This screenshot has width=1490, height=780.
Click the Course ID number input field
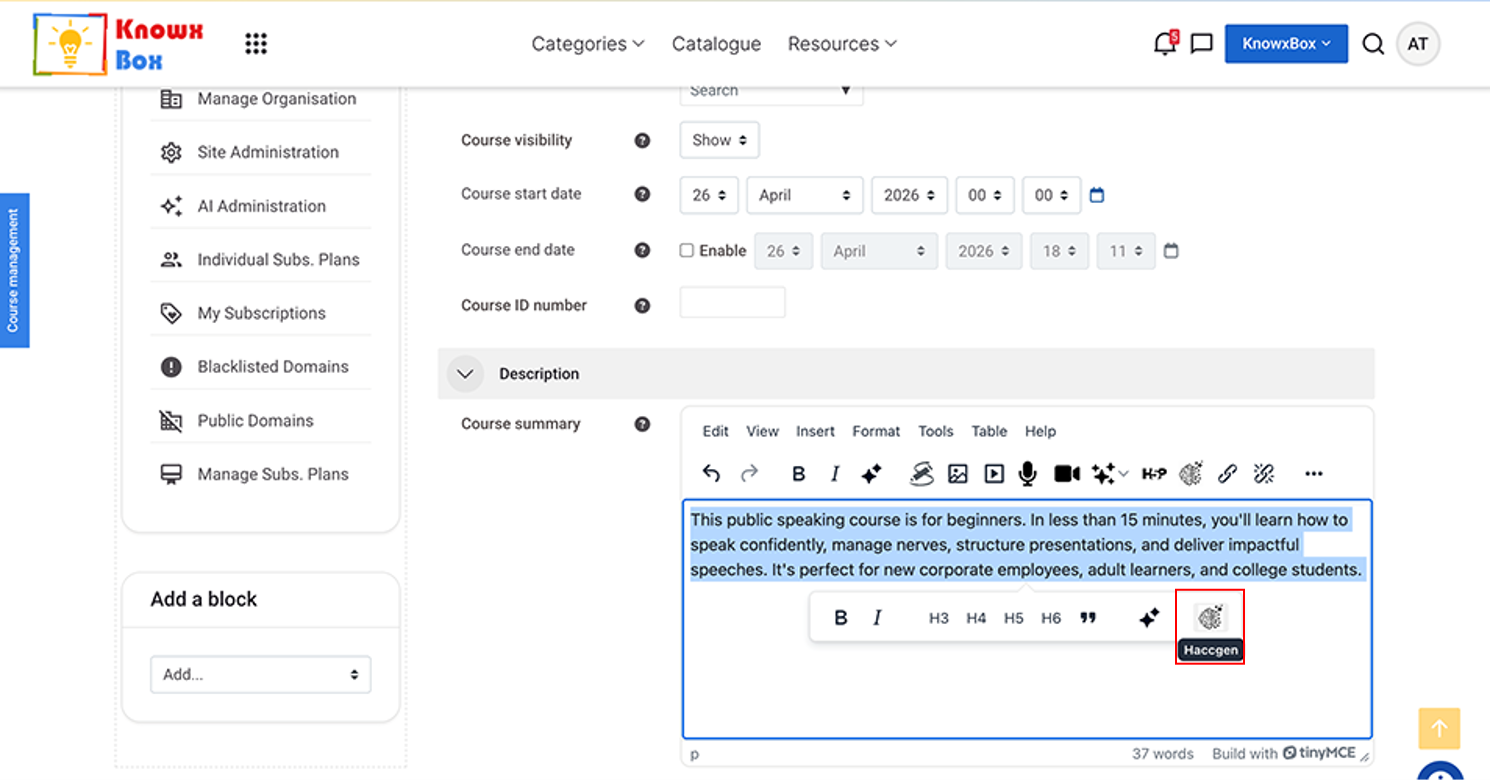[x=732, y=303]
